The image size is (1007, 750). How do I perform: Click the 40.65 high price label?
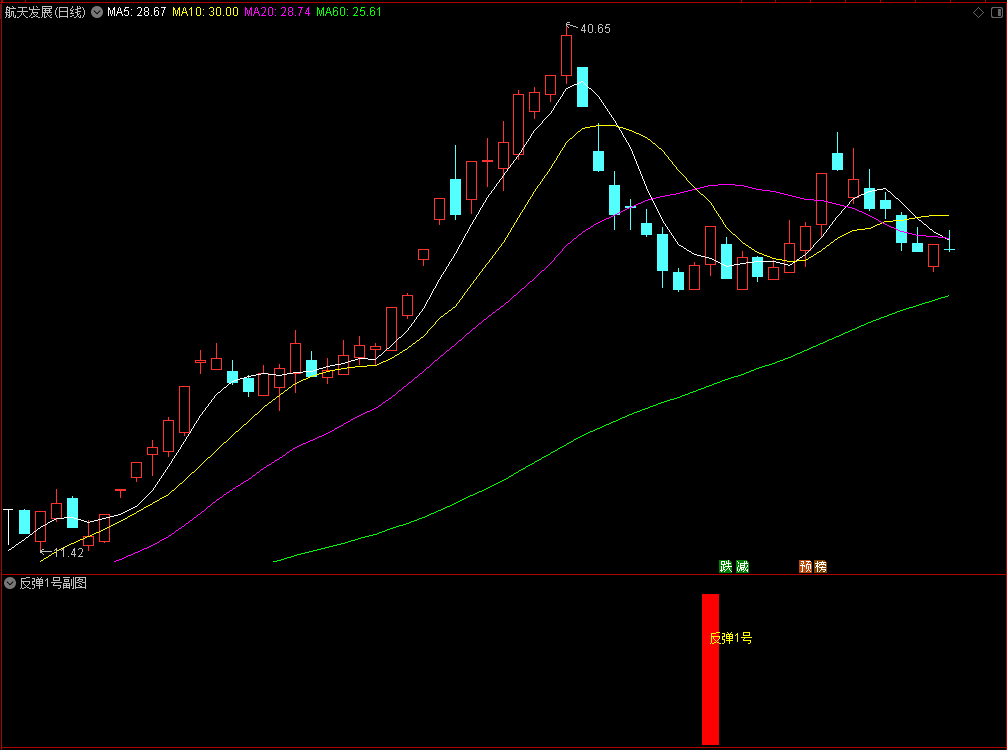[x=595, y=29]
